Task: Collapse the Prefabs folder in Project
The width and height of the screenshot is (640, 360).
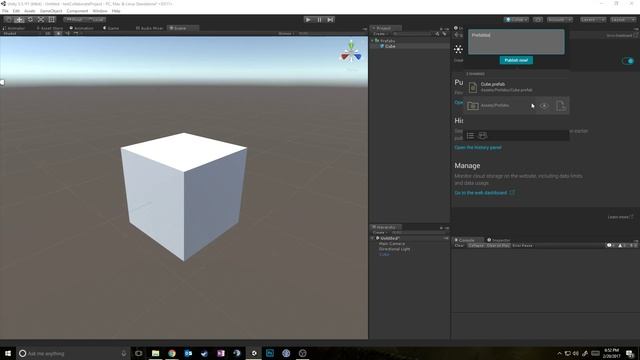Action: click(372, 41)
